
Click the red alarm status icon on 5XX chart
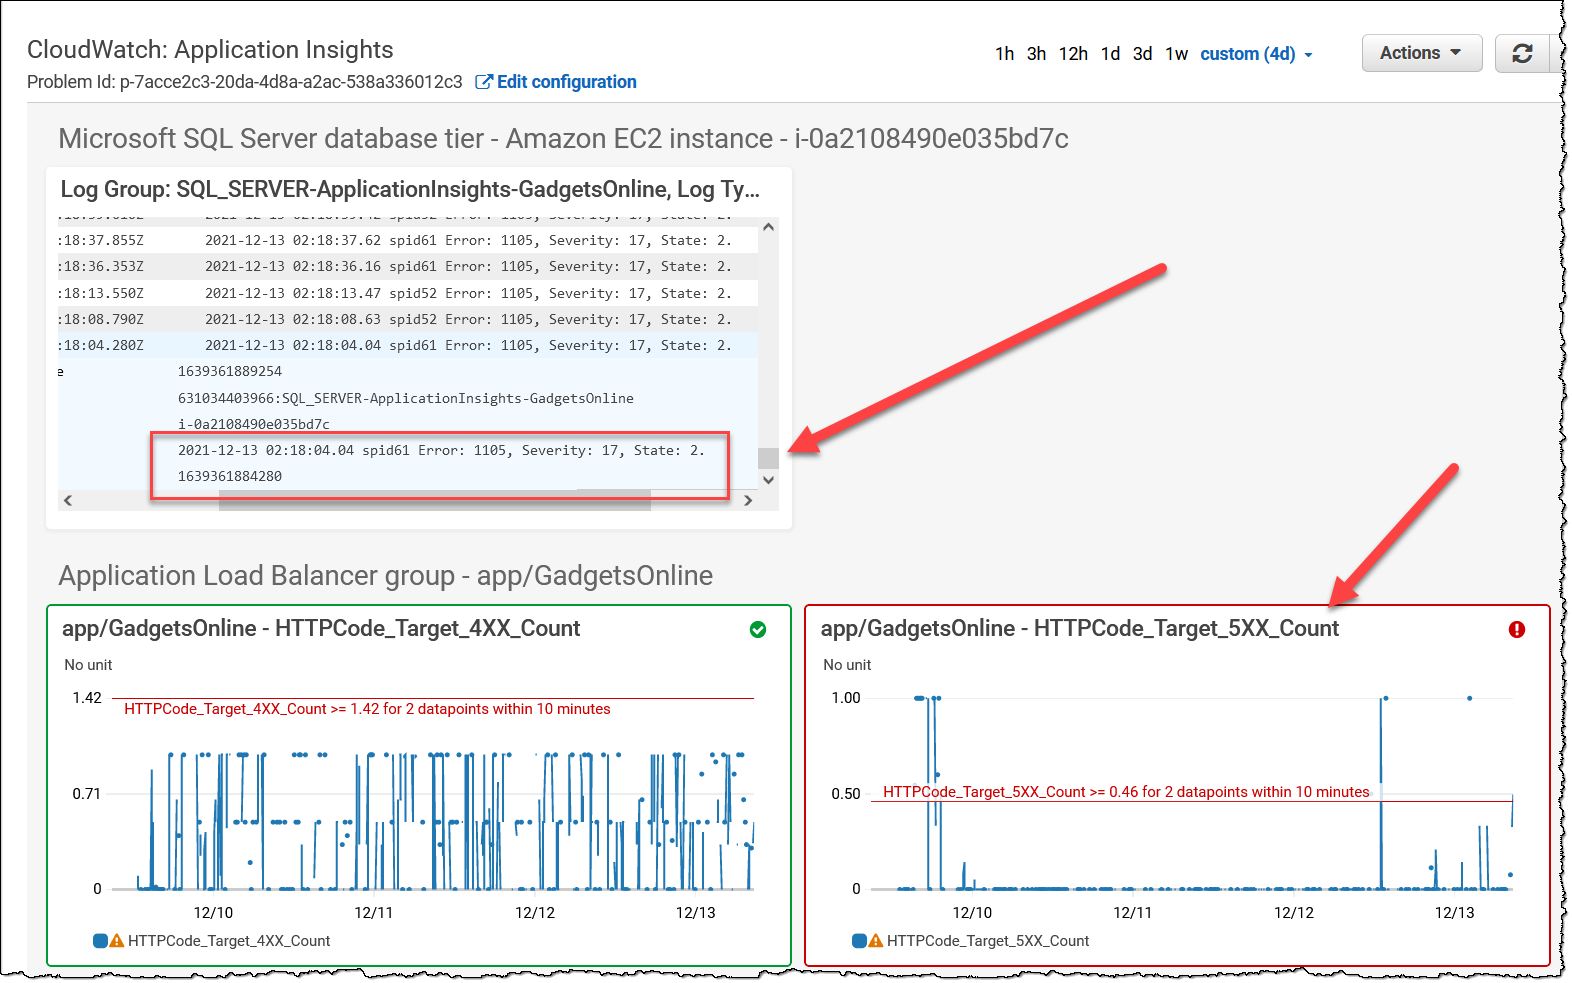(1517, 629)
